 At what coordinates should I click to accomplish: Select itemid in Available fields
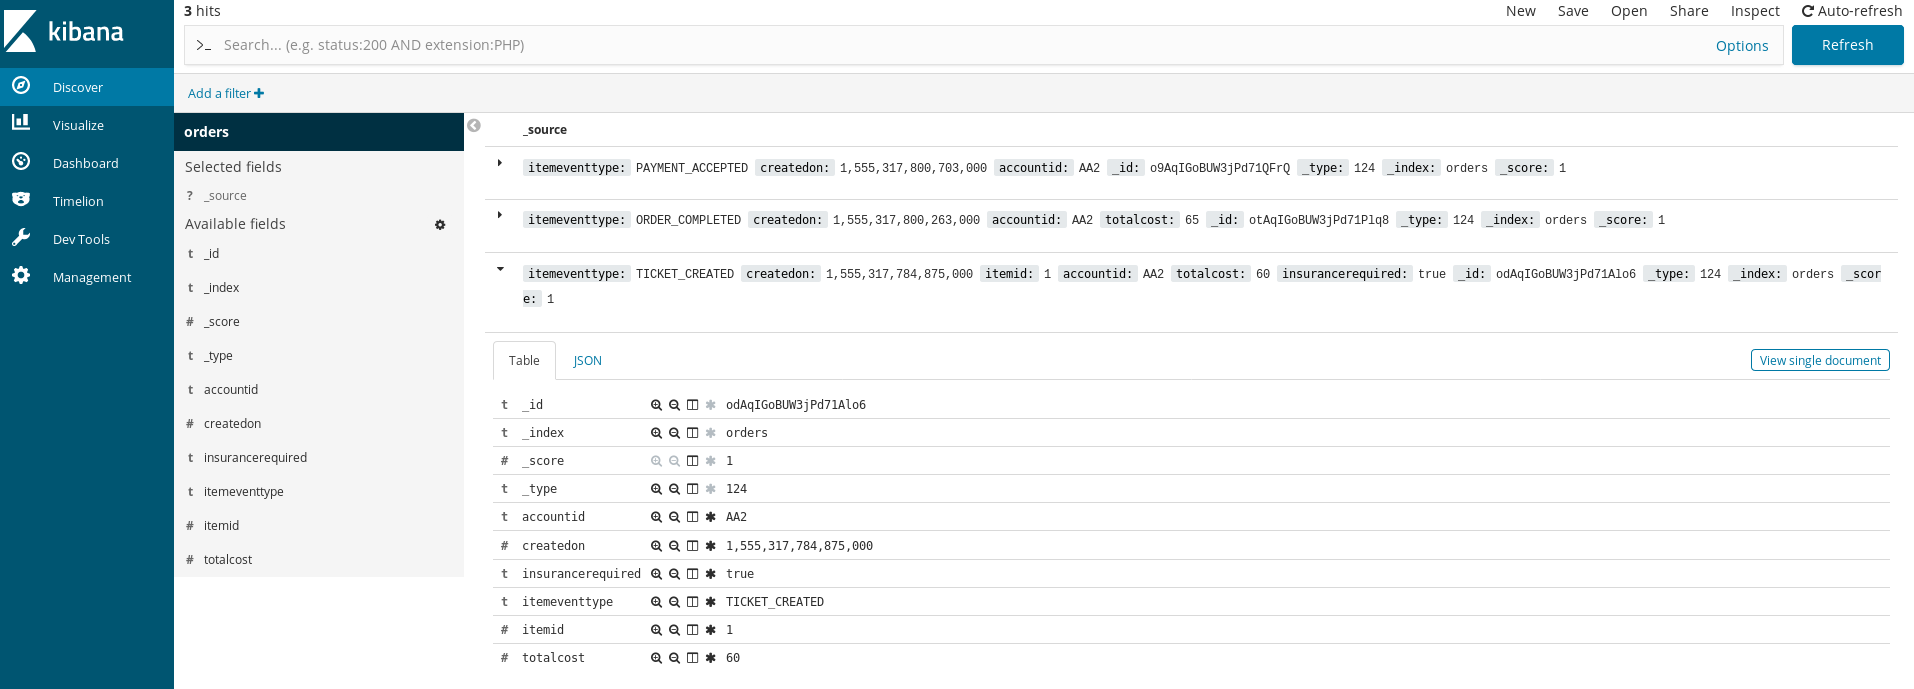click(x=221, y=526)
